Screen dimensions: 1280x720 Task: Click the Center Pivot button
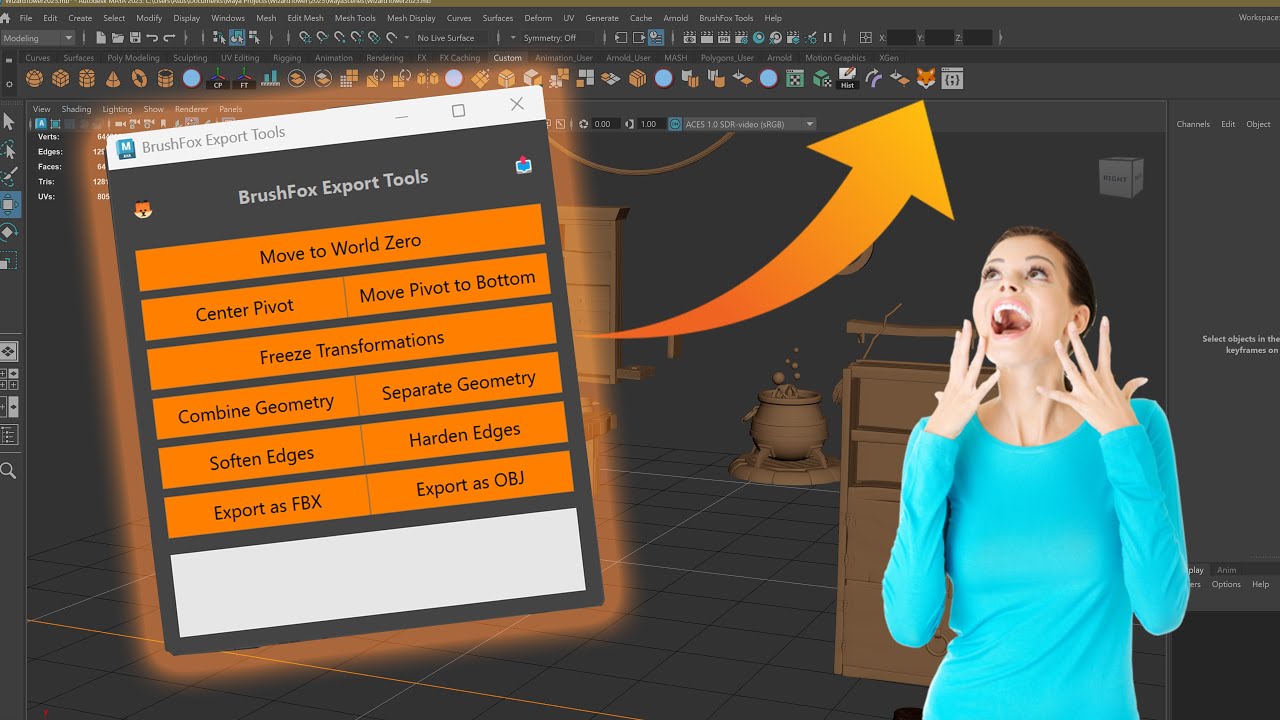tap(244, 309)
